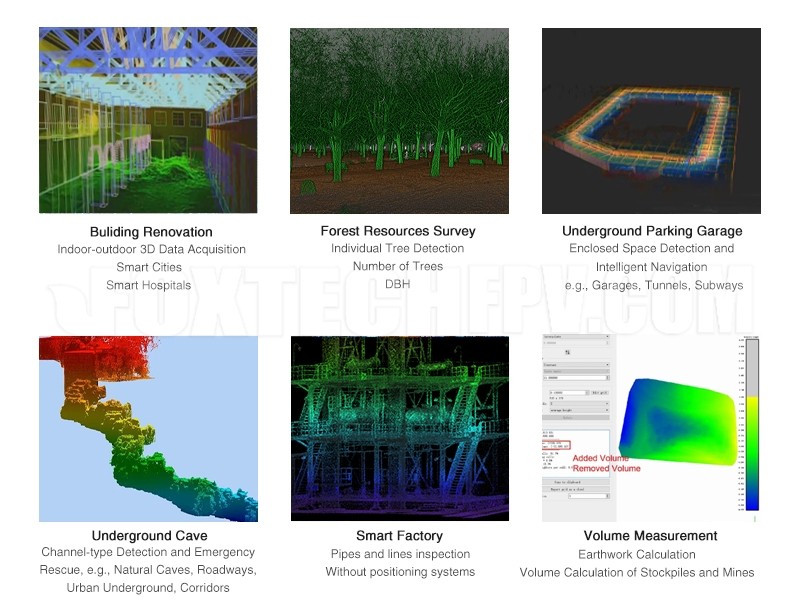Select the Underground Parking Garage scan image
The image size is (800, 600).
pos(651,120)
